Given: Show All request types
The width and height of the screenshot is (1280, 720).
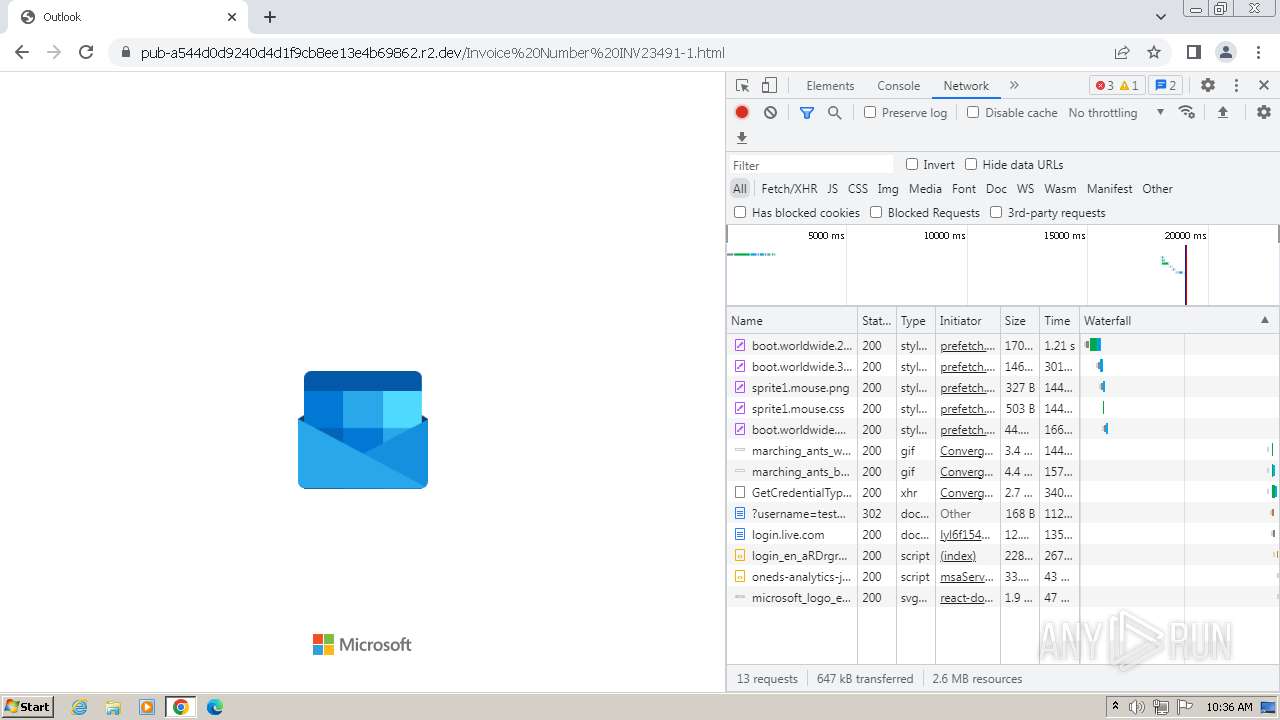Looking at the screenshot, I should (740, 188).
